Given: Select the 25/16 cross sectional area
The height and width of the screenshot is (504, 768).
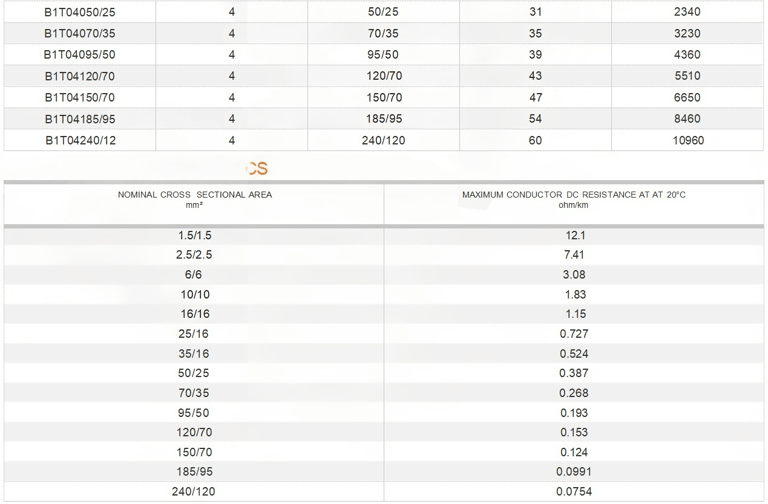Looking at the screenshot, I should (x=193, y=334).
